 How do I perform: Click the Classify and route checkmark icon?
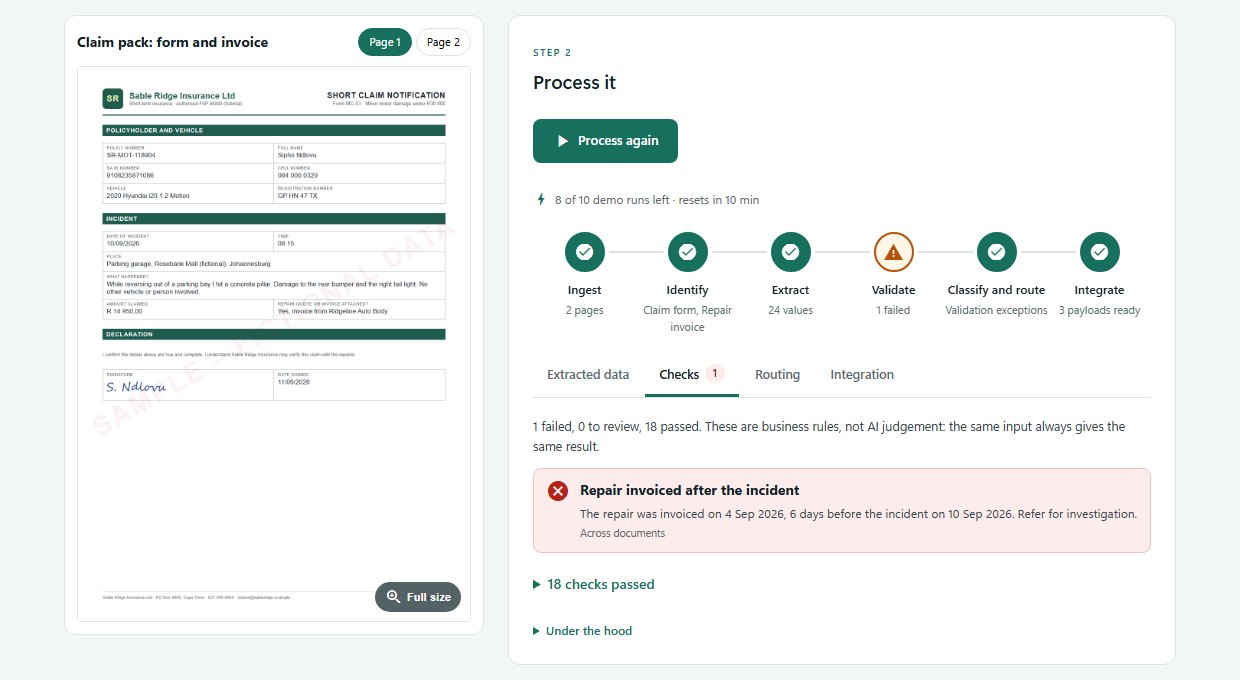[x=996, y=252]
